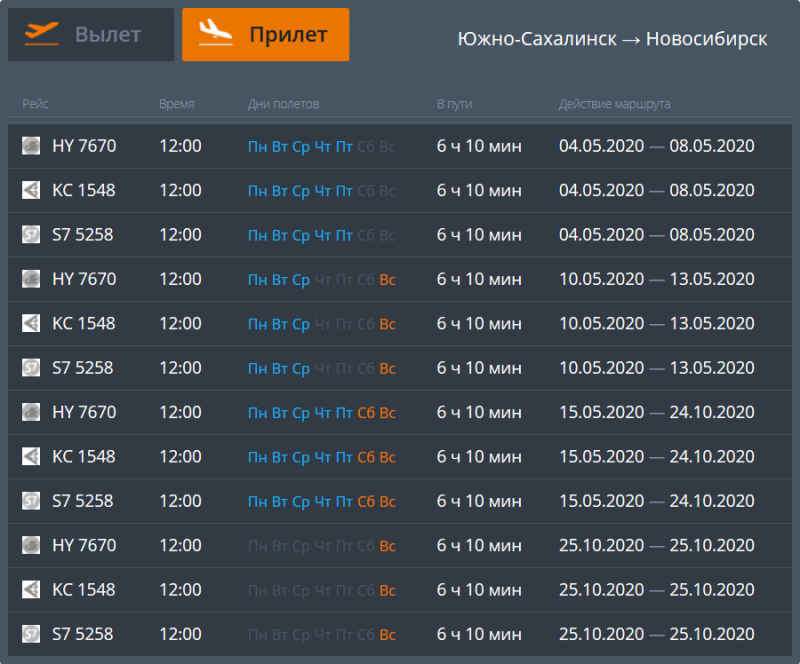The width and height of the screenshot is (800, 664).
Task: Switch to the Вылет departures tab
Action: [91, 35]
